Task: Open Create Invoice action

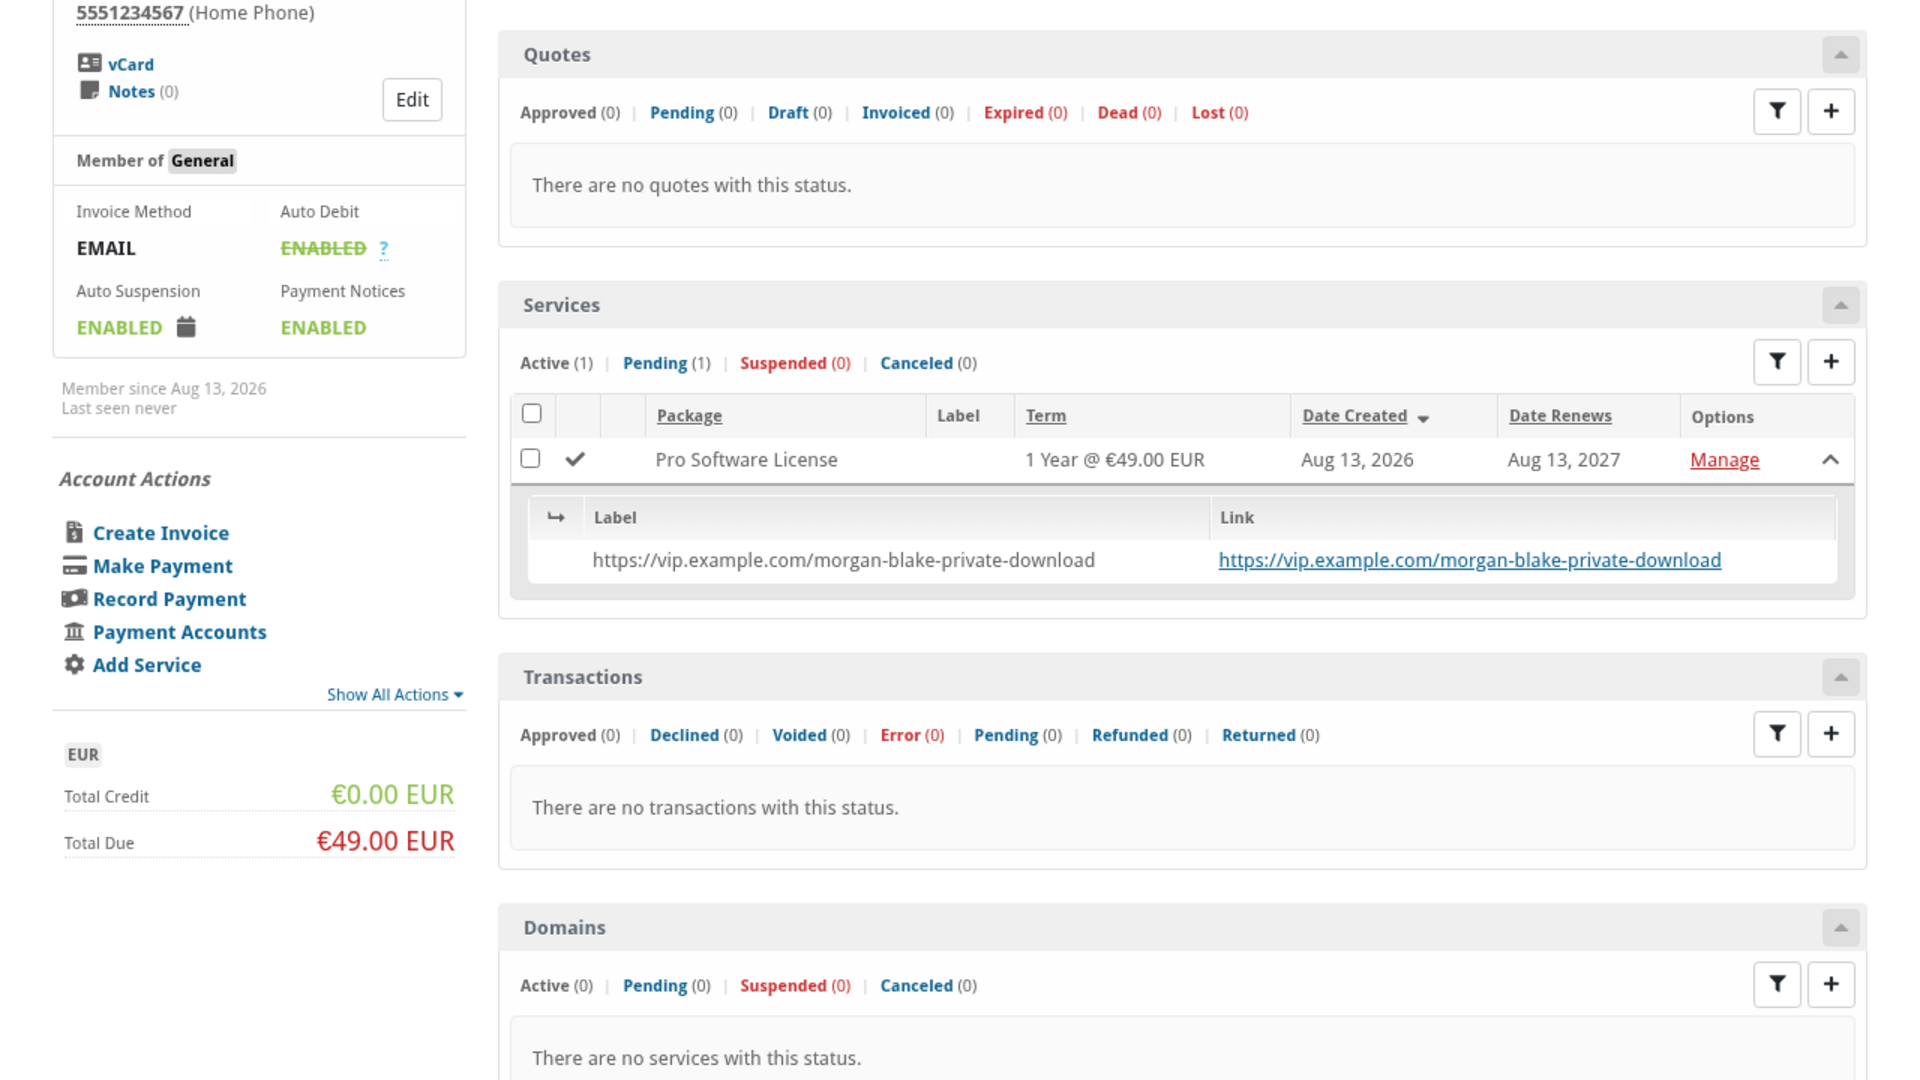Action: click(x=161, y=533)
